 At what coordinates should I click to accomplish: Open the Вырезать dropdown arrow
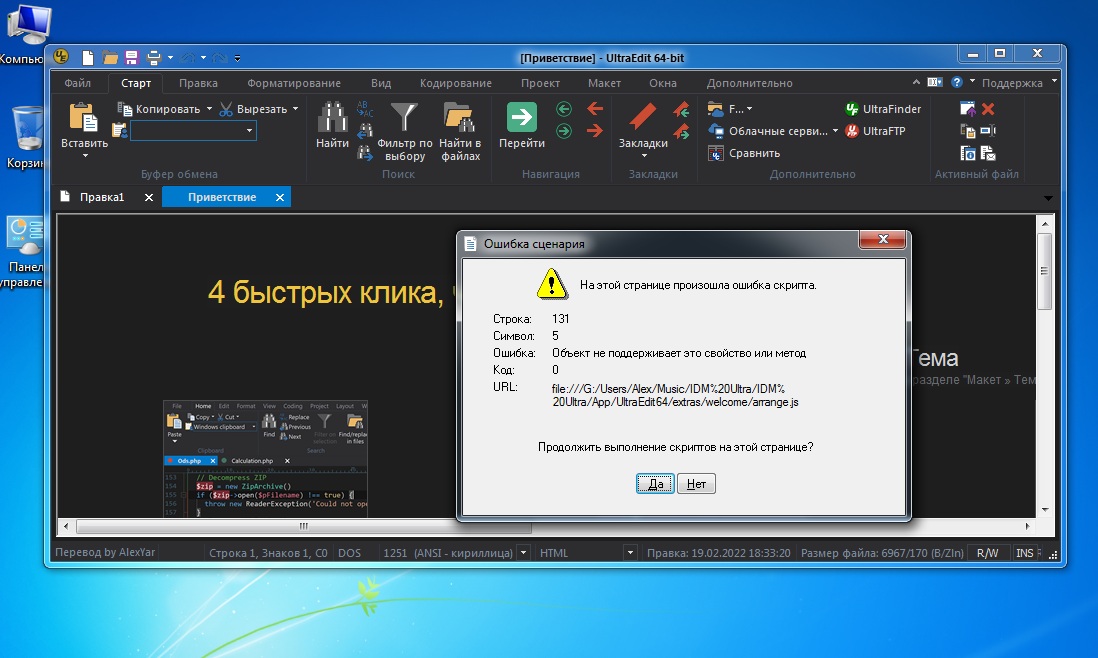point(296,109)
